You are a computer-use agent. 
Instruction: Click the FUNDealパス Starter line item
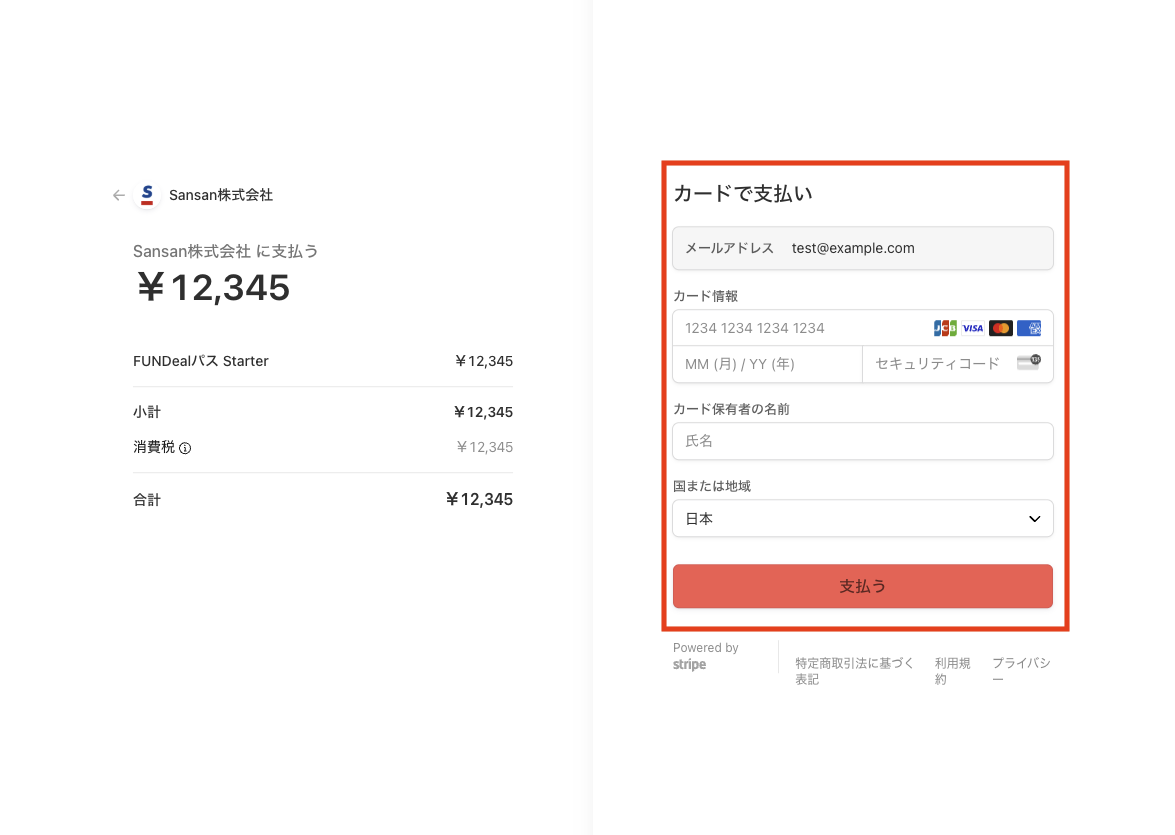[201, 361]
